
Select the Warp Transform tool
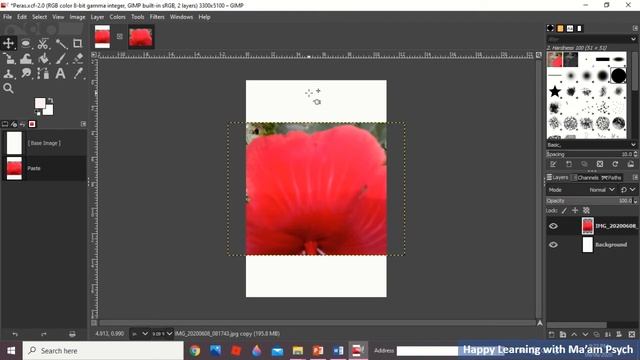pos(26,59)
